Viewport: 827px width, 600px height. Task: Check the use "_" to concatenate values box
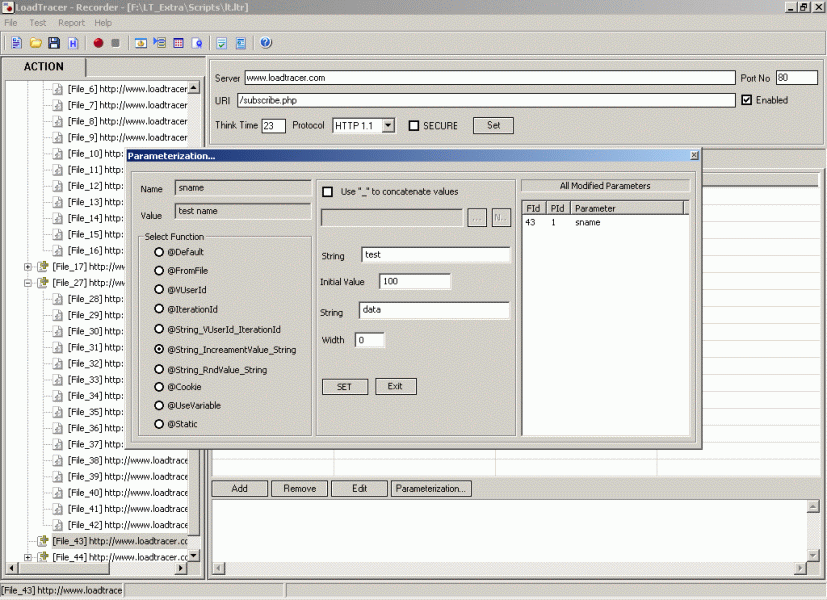[x=327, y=191]
